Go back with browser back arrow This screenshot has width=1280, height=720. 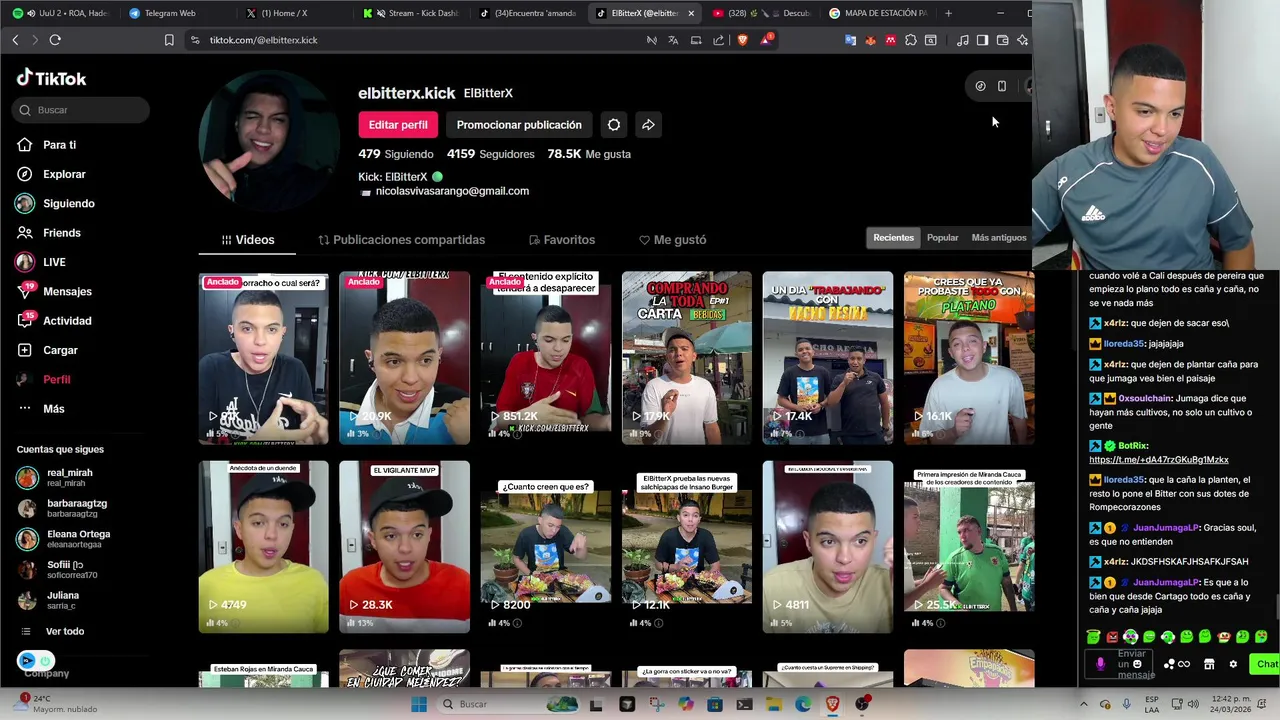tap(15, 40)
